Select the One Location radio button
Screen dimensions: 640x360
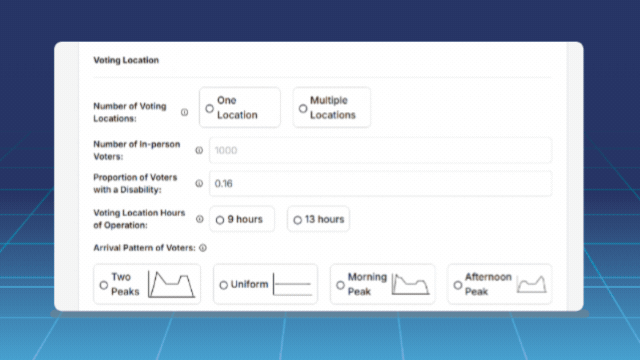209,109
